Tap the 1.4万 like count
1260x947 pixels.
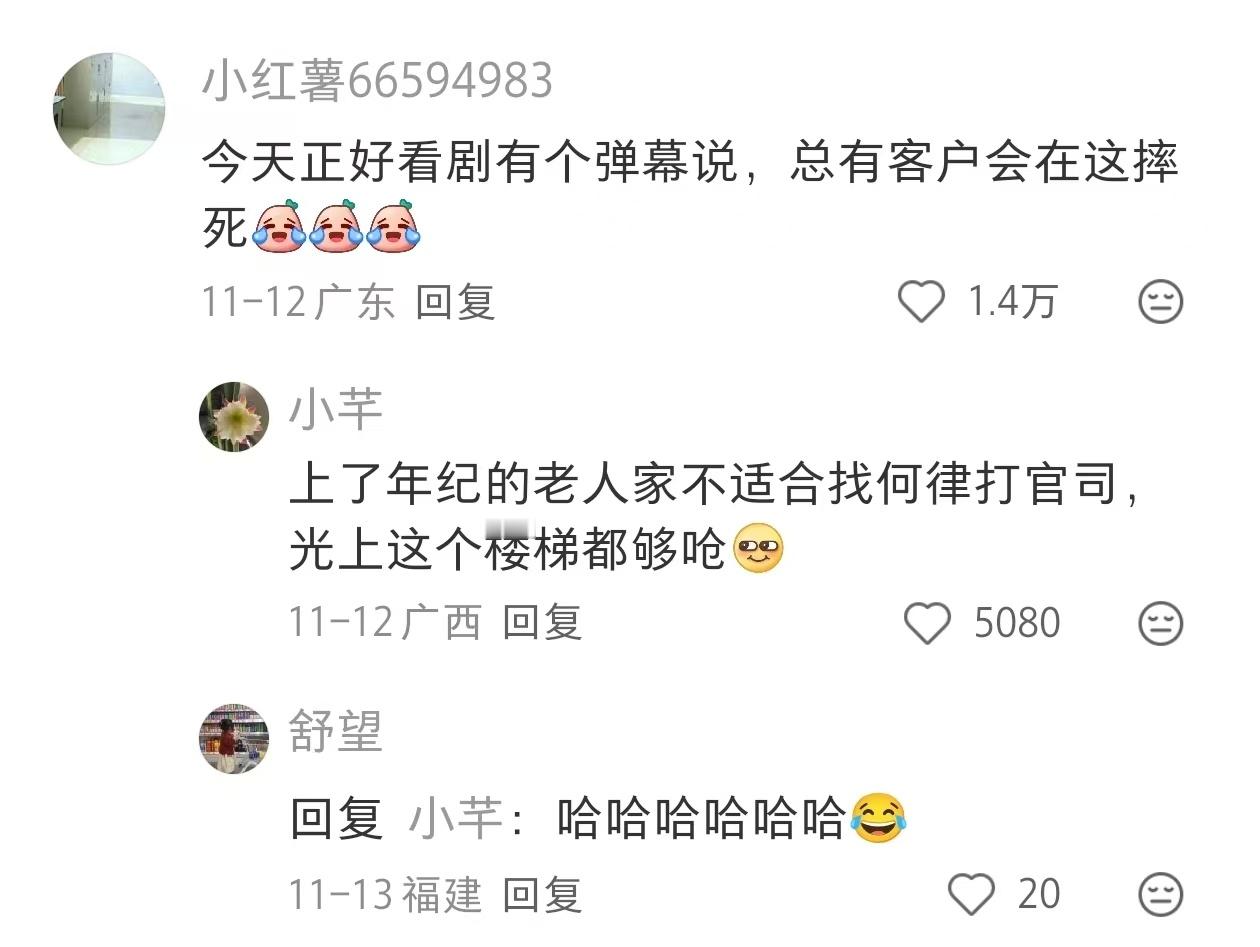point(1012,301)
